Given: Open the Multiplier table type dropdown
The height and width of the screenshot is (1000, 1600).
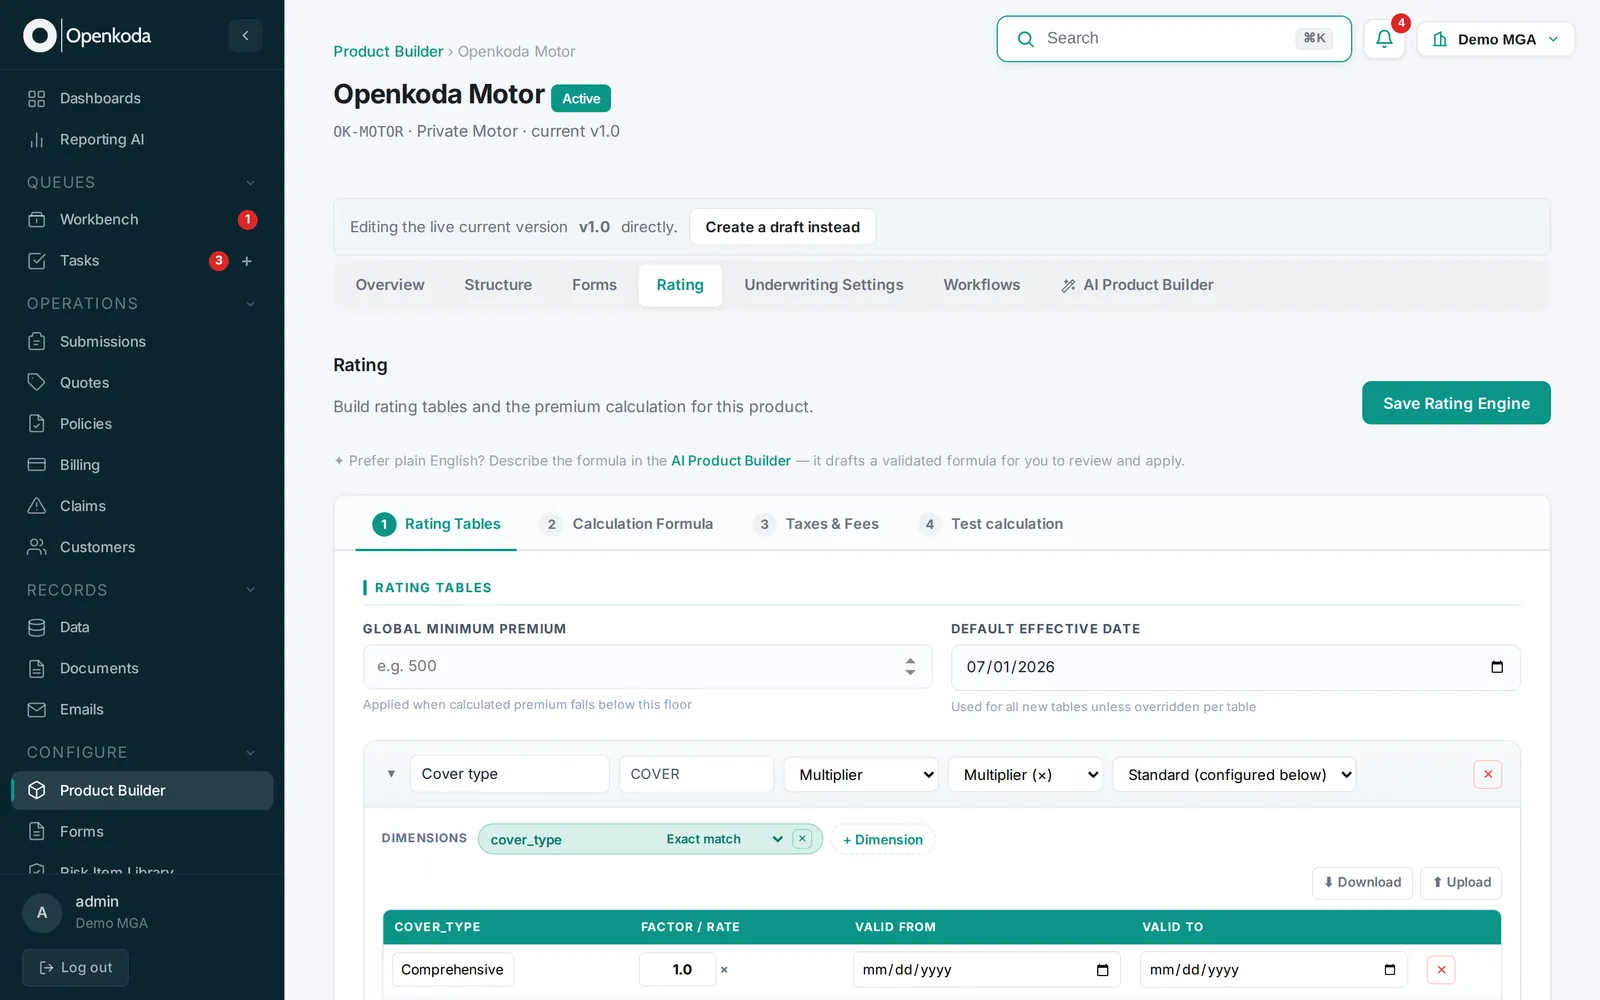Looking at the screenshot, I should tap(861, 774).
